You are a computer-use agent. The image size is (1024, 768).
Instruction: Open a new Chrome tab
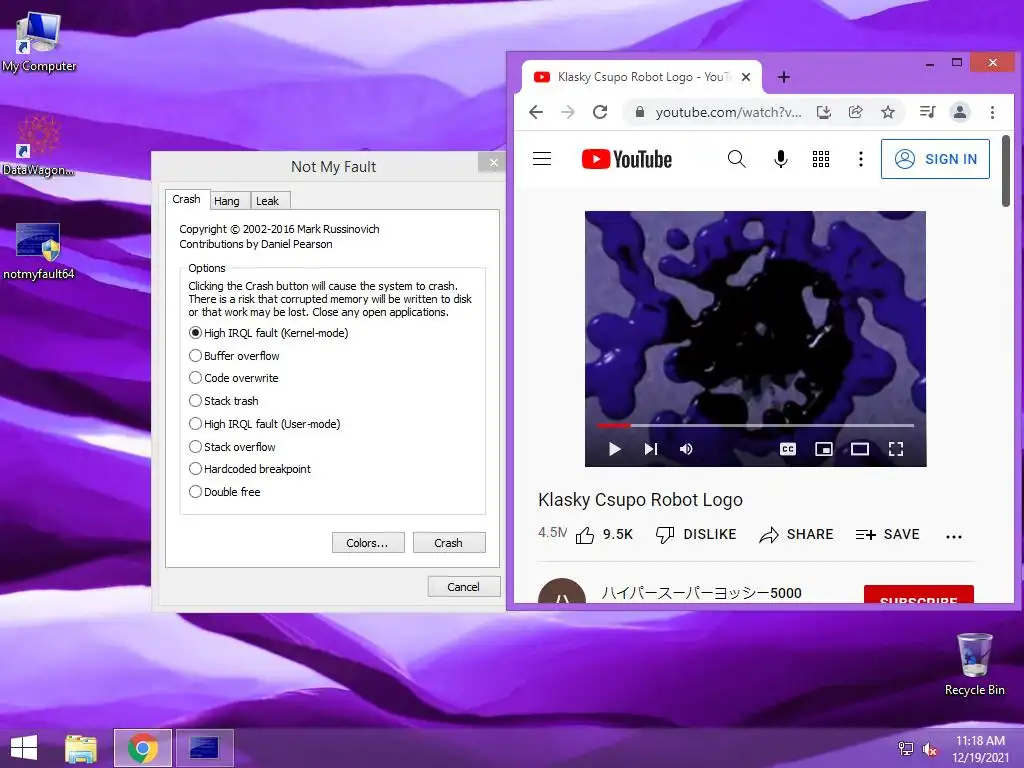784,77
